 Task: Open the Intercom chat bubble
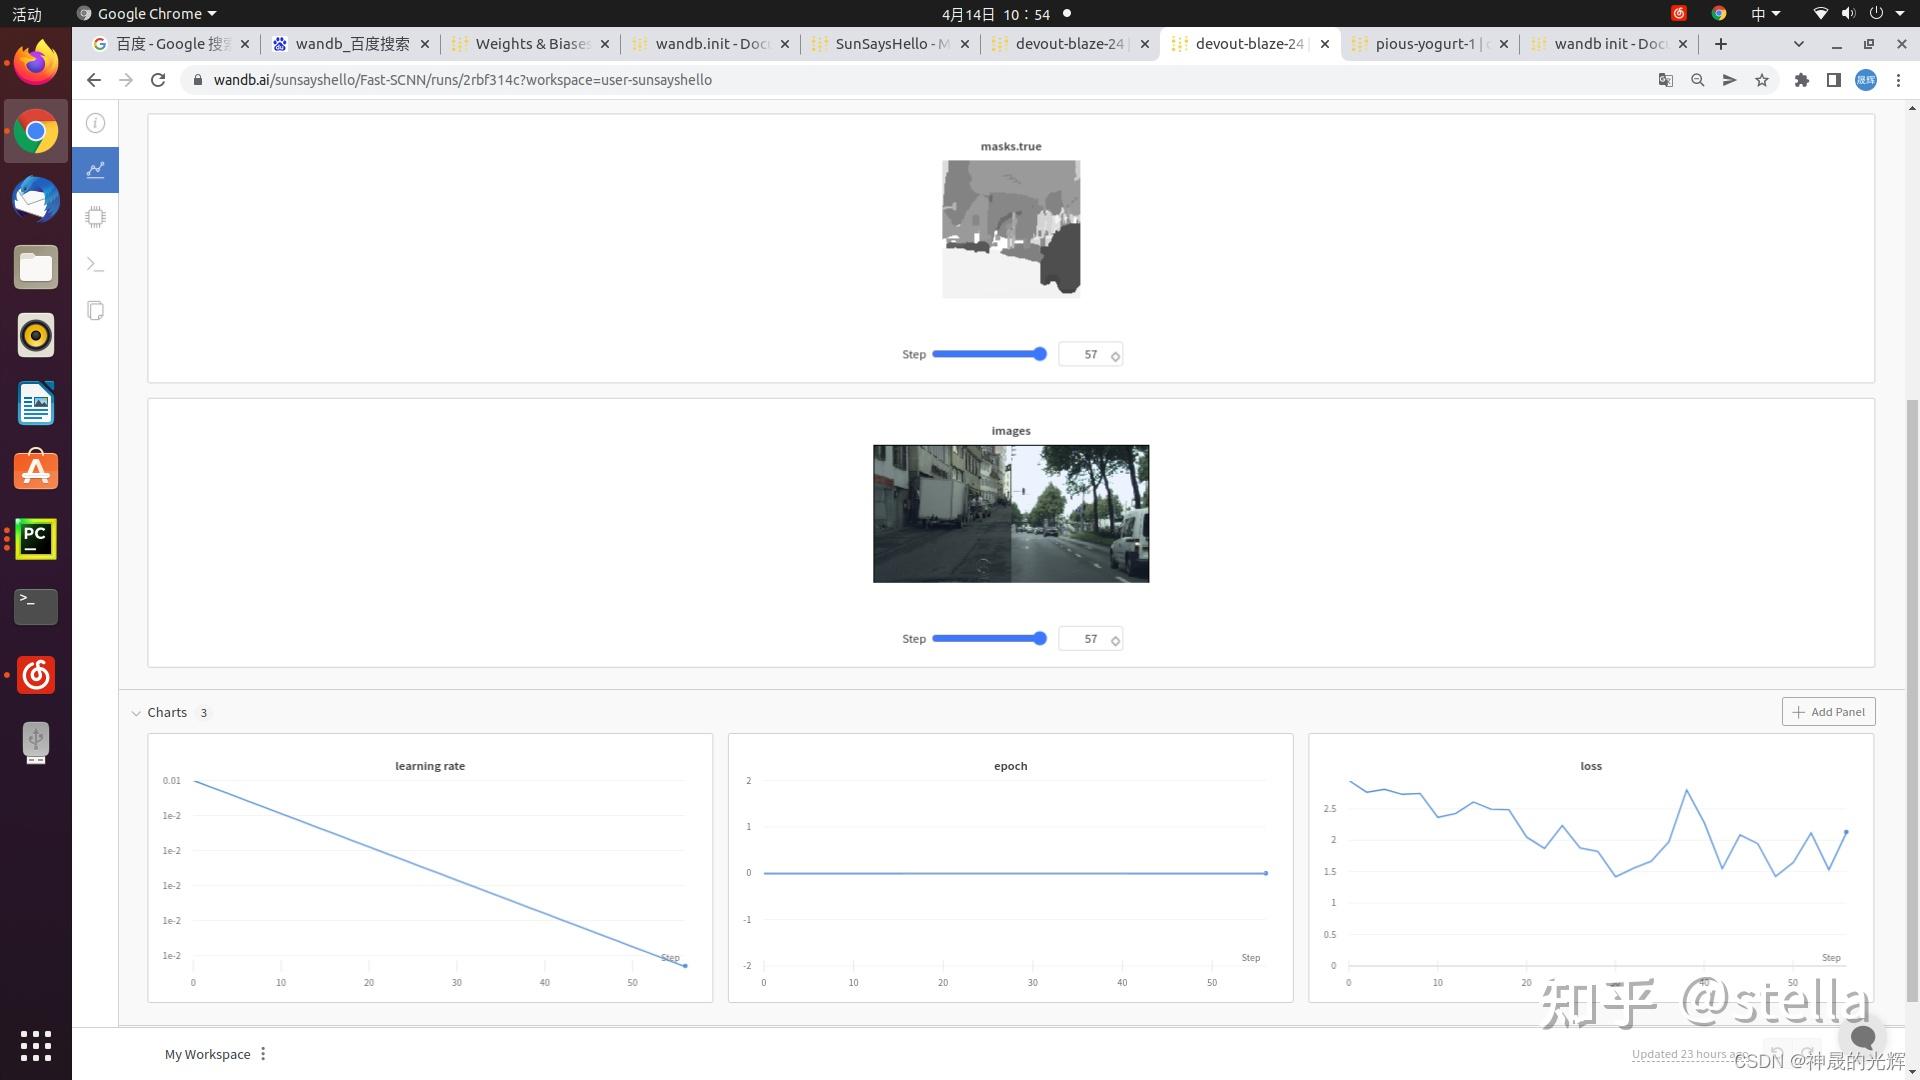pyautogui.click(x=1862, y=1037)
